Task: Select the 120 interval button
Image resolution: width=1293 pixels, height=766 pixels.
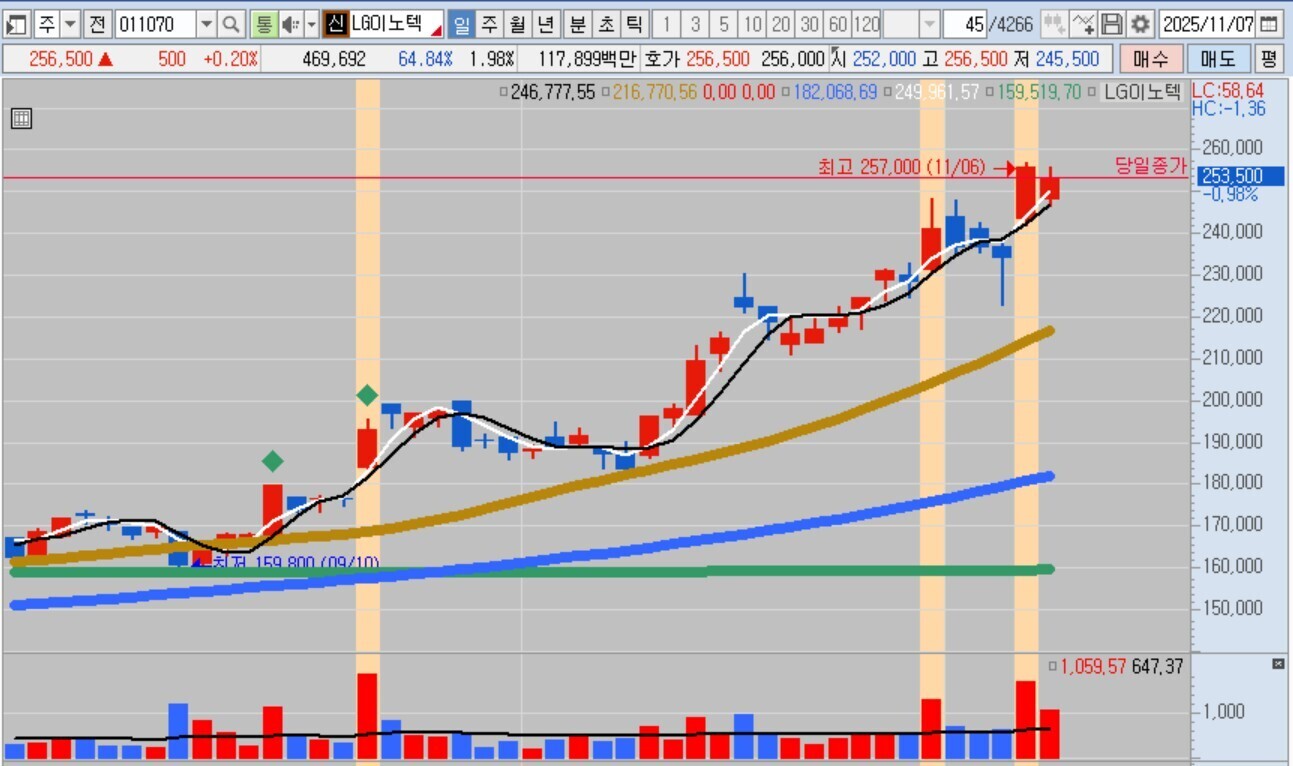Action: coord(867,23)
